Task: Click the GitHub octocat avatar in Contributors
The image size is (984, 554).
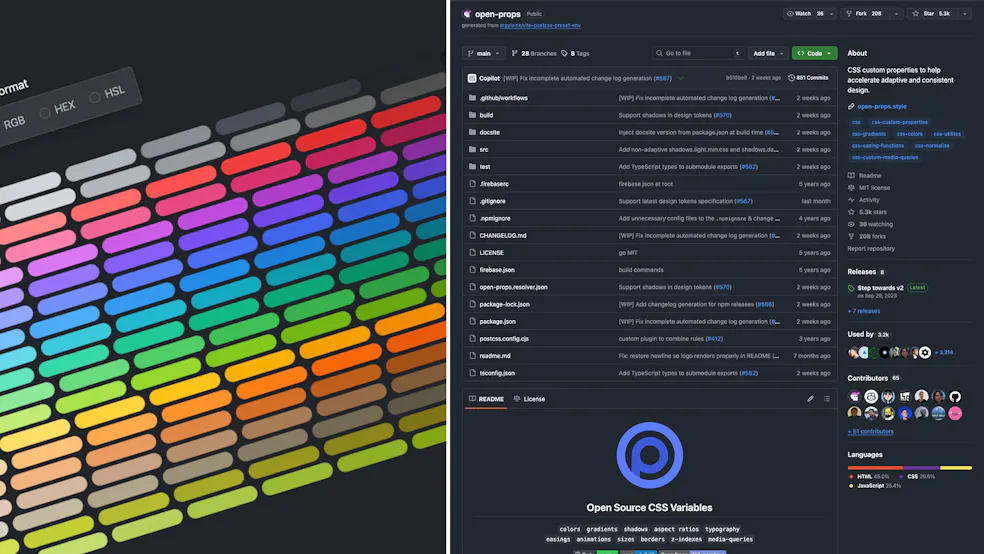Action: [x=955, y=397]
